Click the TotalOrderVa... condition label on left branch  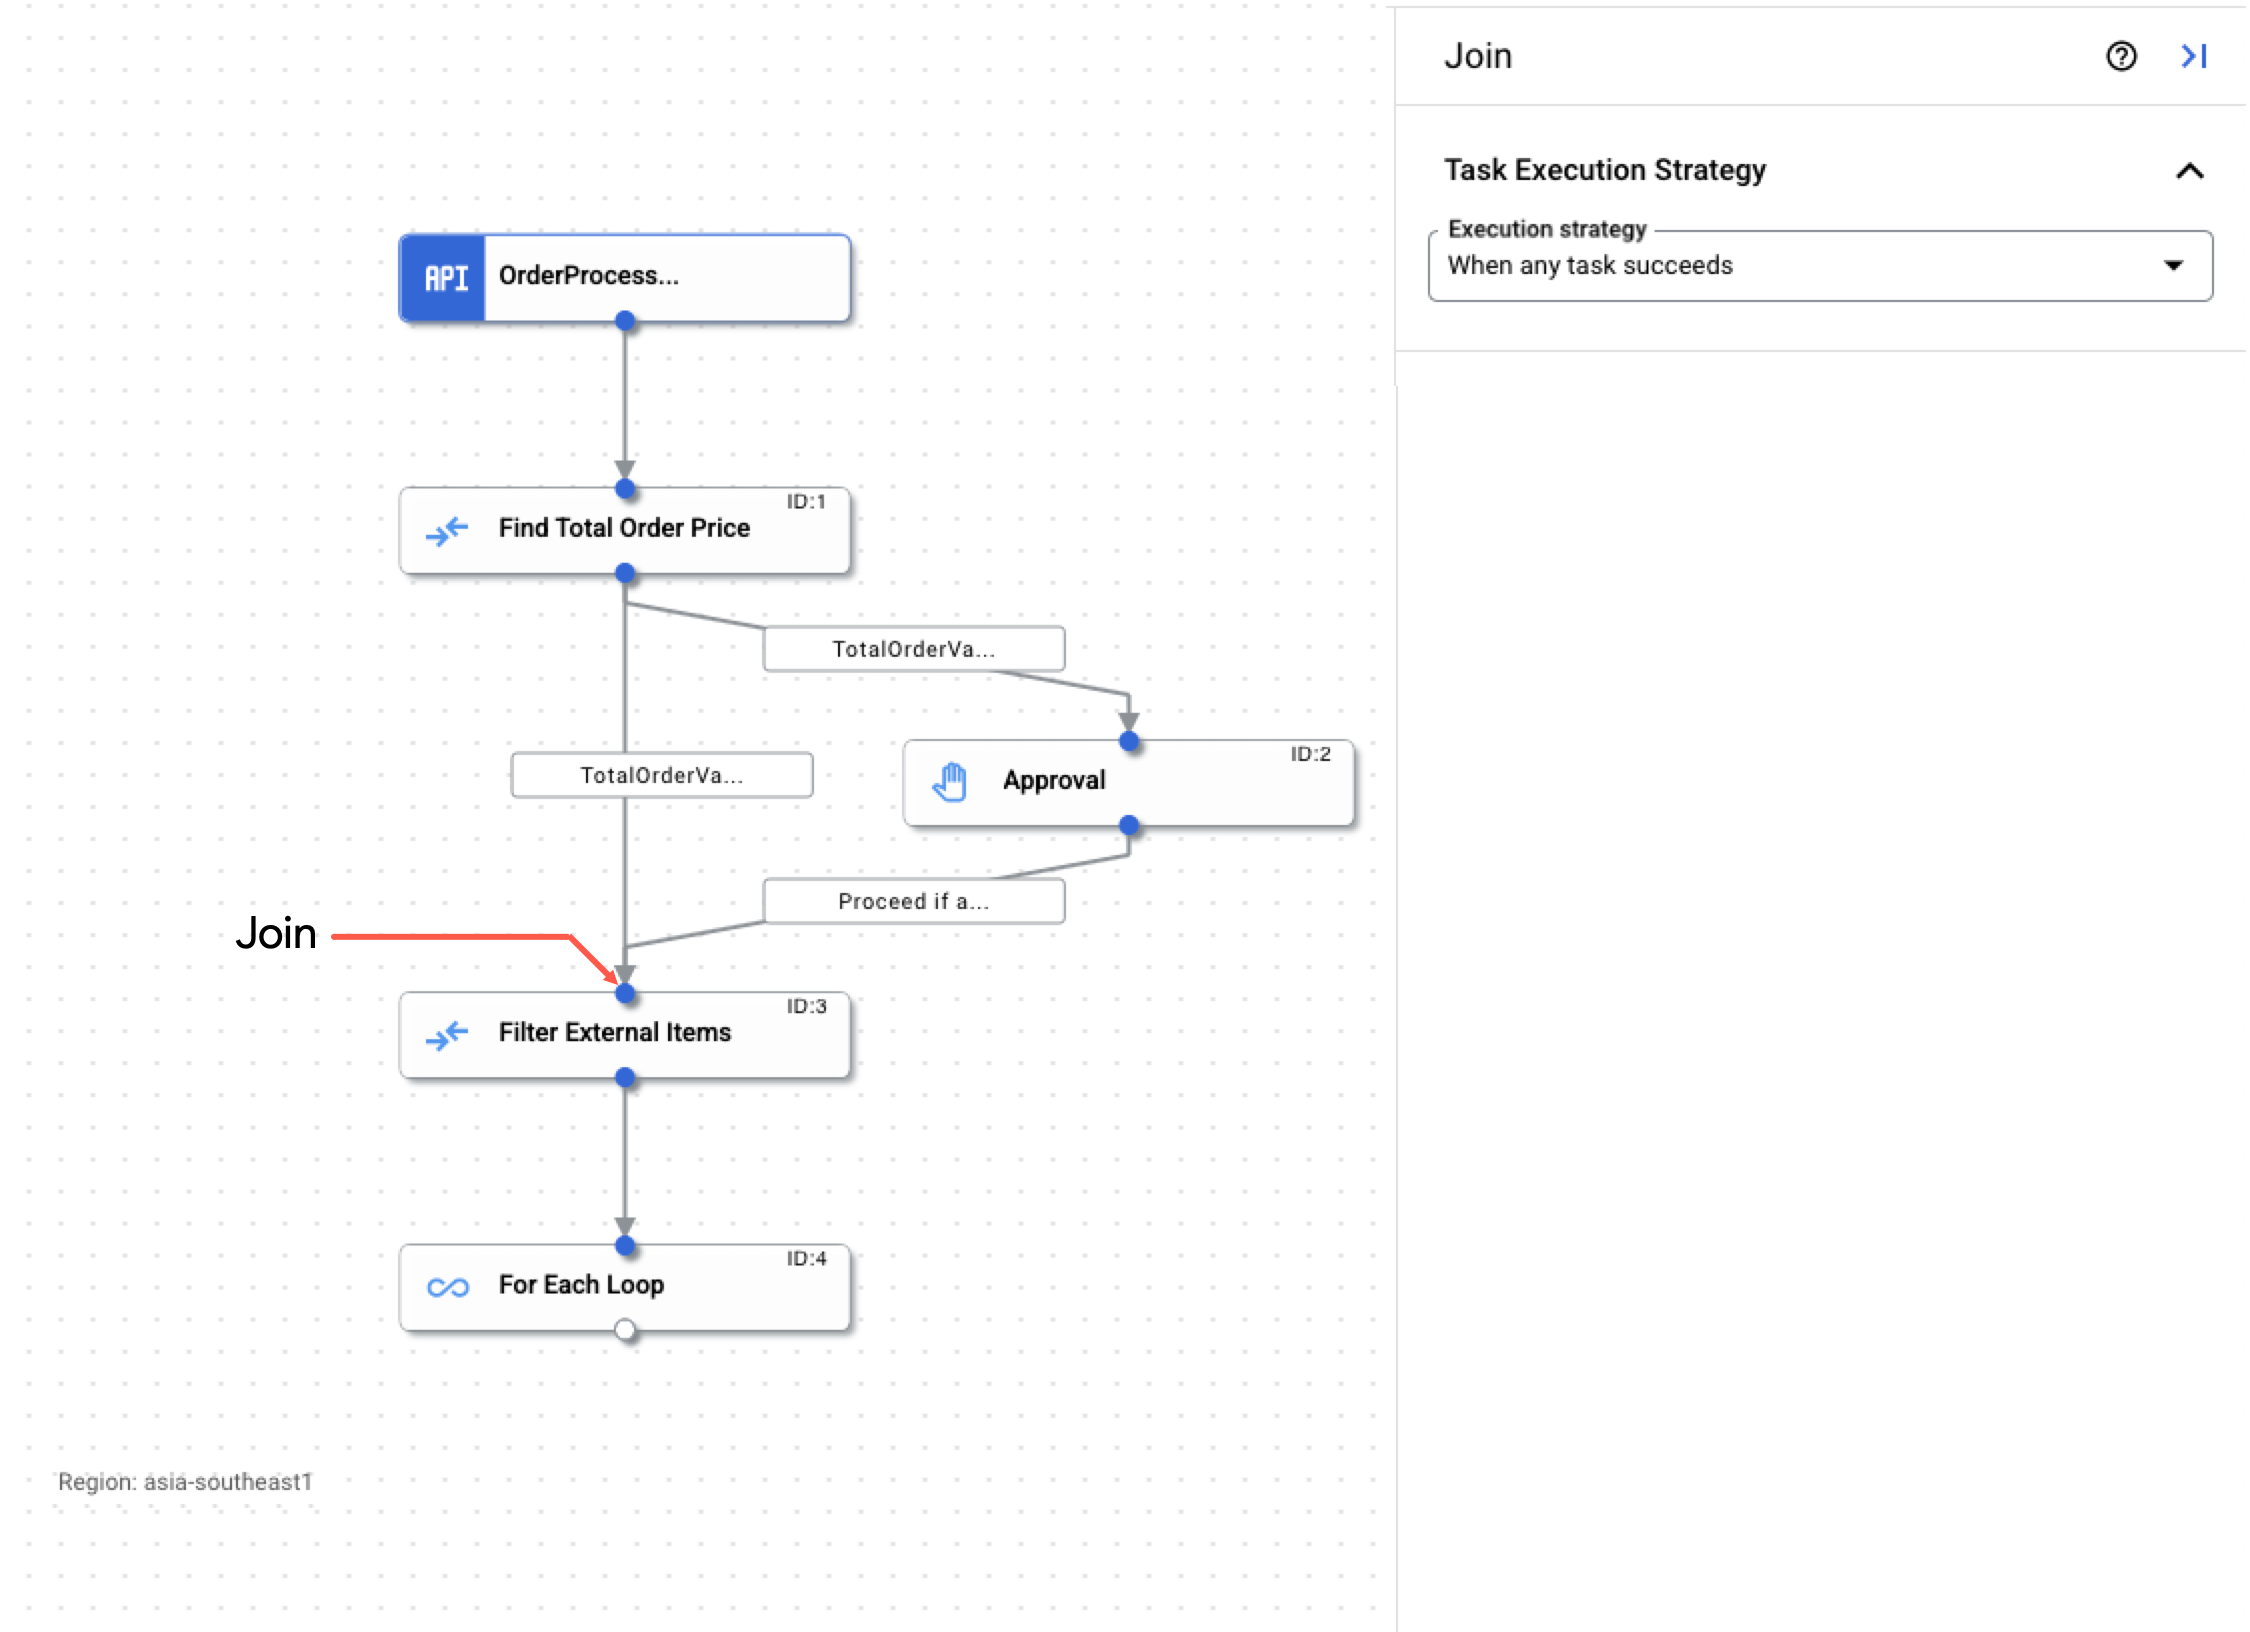coord(660,774)
